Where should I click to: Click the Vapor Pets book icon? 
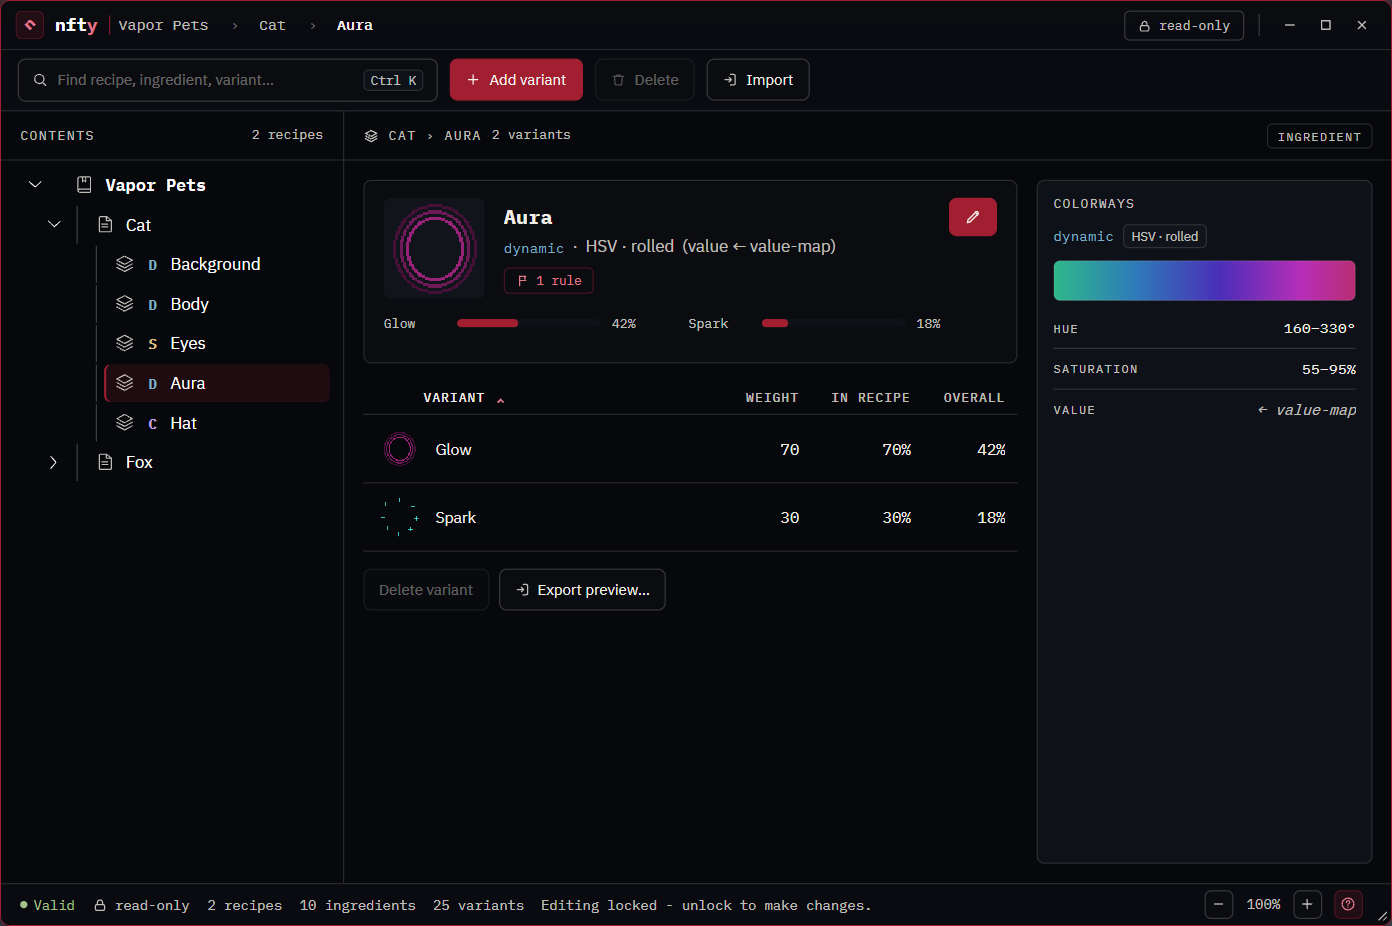point(85,185)
